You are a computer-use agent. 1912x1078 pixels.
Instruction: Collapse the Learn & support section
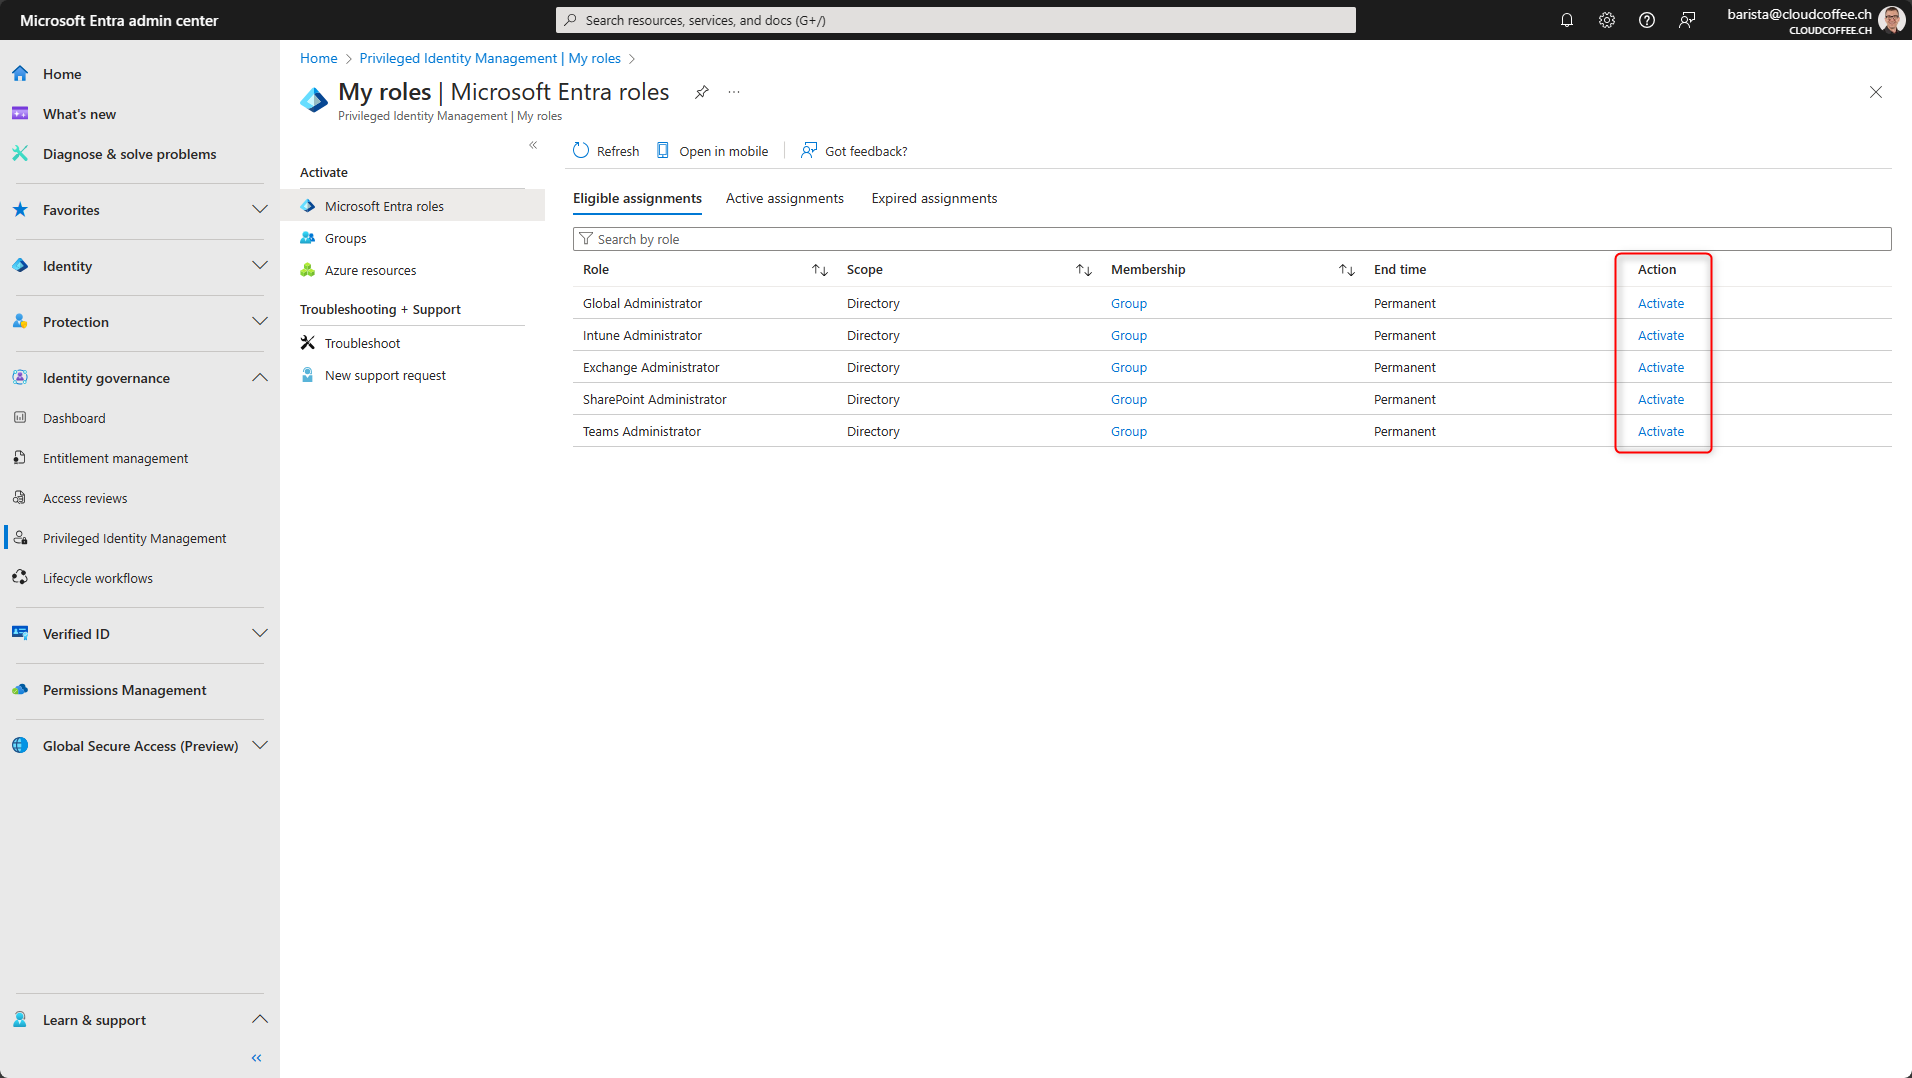coord(260,1020)
